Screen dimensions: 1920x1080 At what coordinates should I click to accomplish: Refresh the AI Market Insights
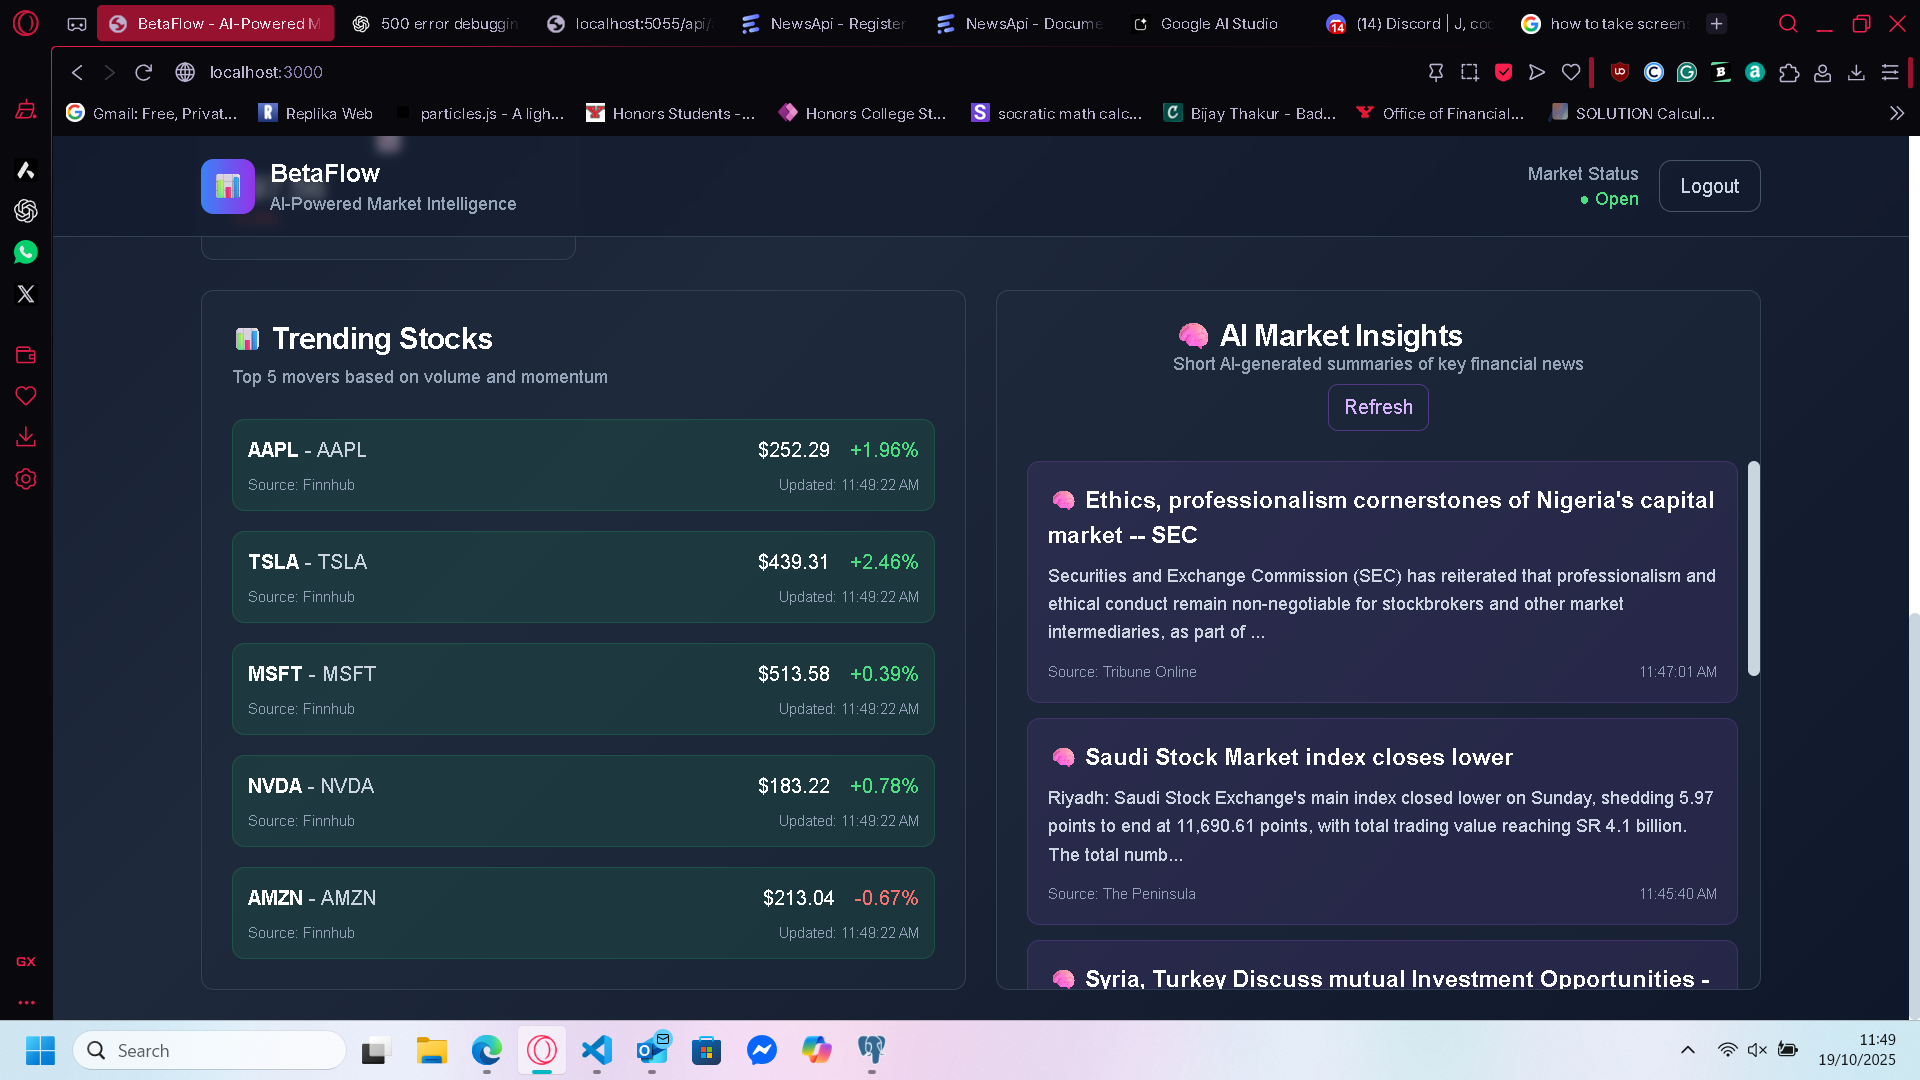[1378, 407]
